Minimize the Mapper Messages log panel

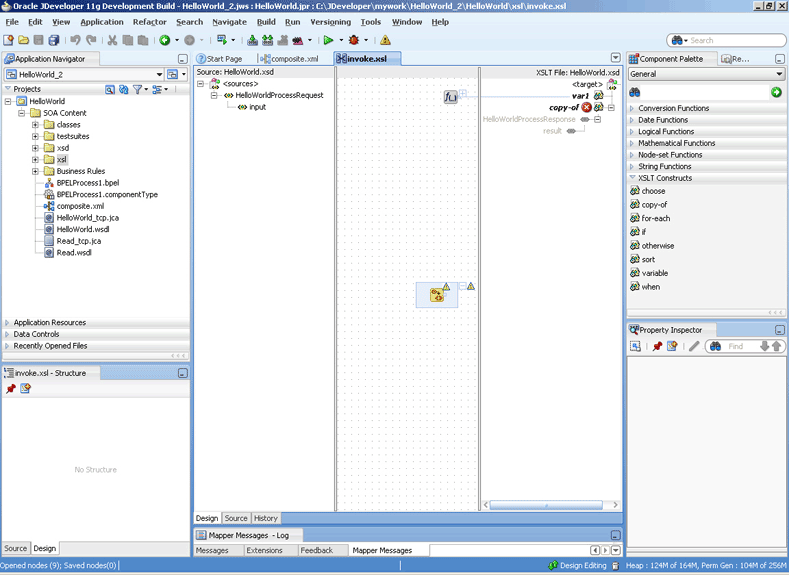pos(615,535)
